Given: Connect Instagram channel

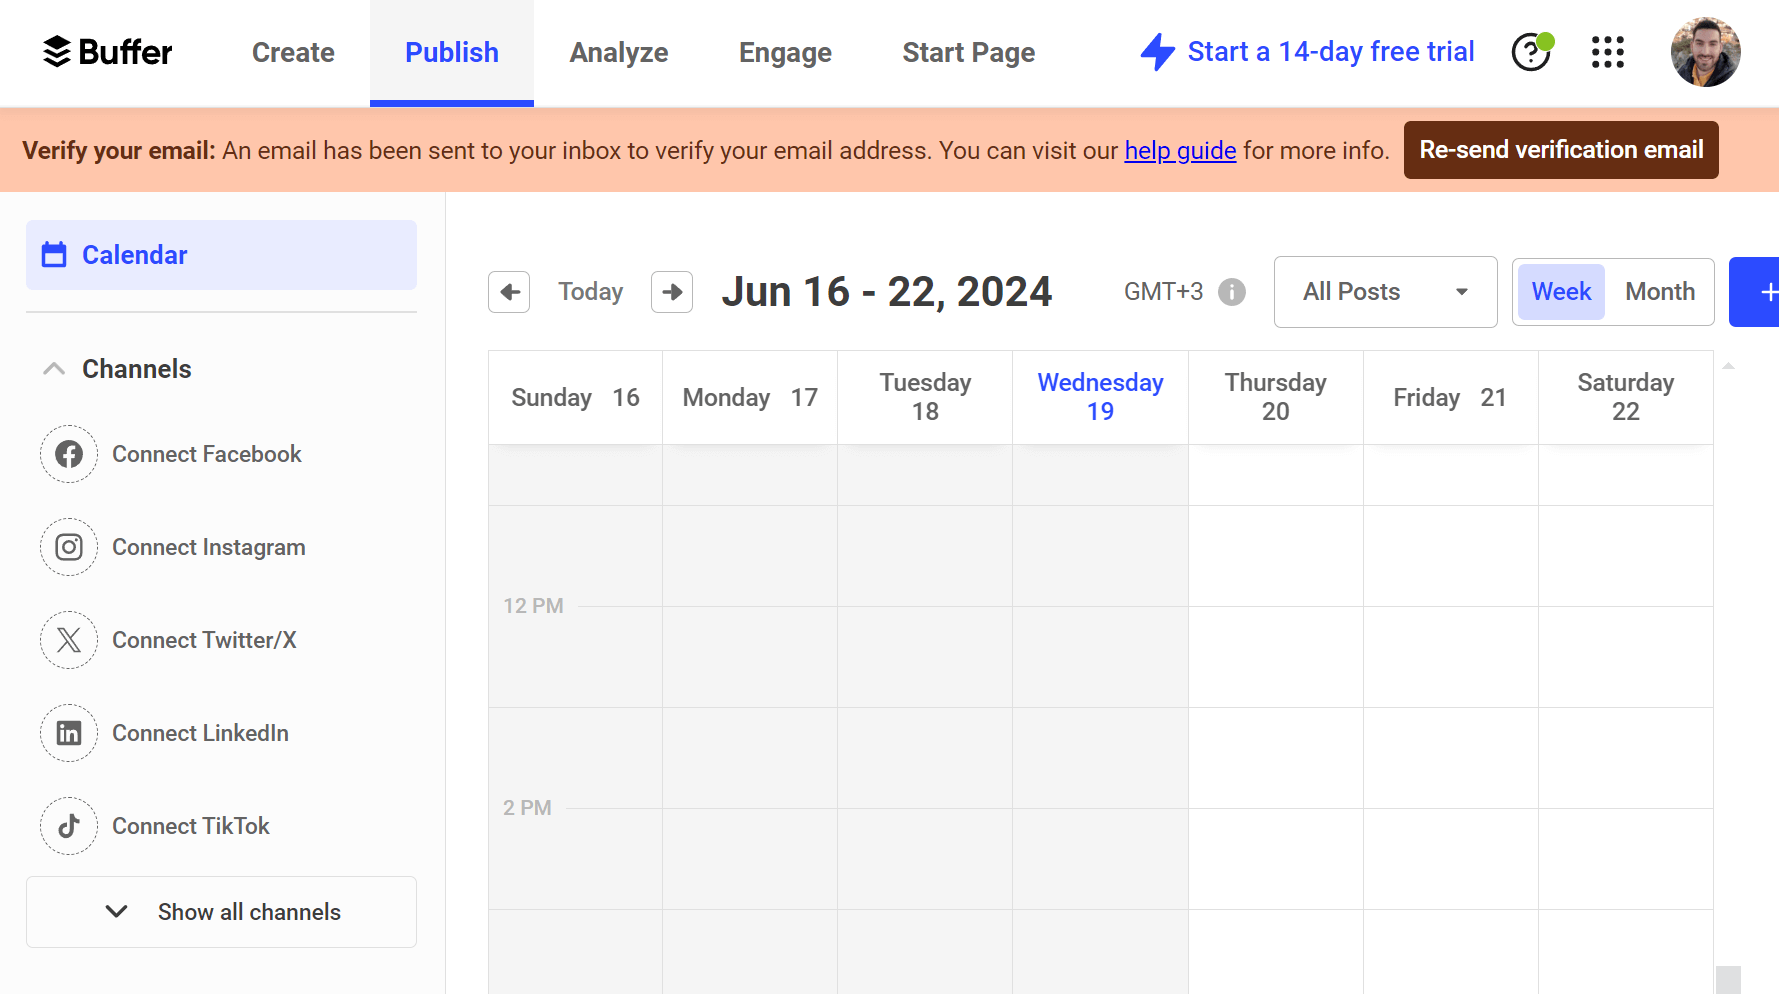Looking at the screenshot, I should click(x=208, y=547).
